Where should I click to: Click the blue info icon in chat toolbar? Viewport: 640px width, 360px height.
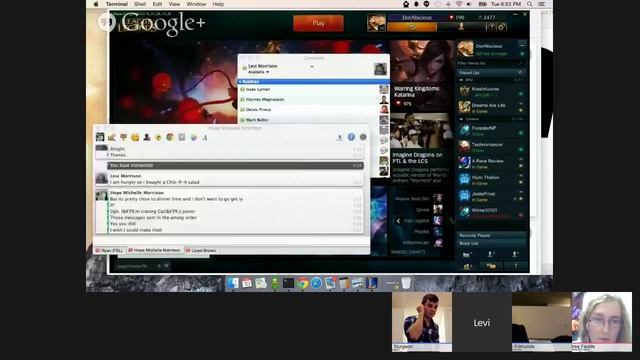351,137
